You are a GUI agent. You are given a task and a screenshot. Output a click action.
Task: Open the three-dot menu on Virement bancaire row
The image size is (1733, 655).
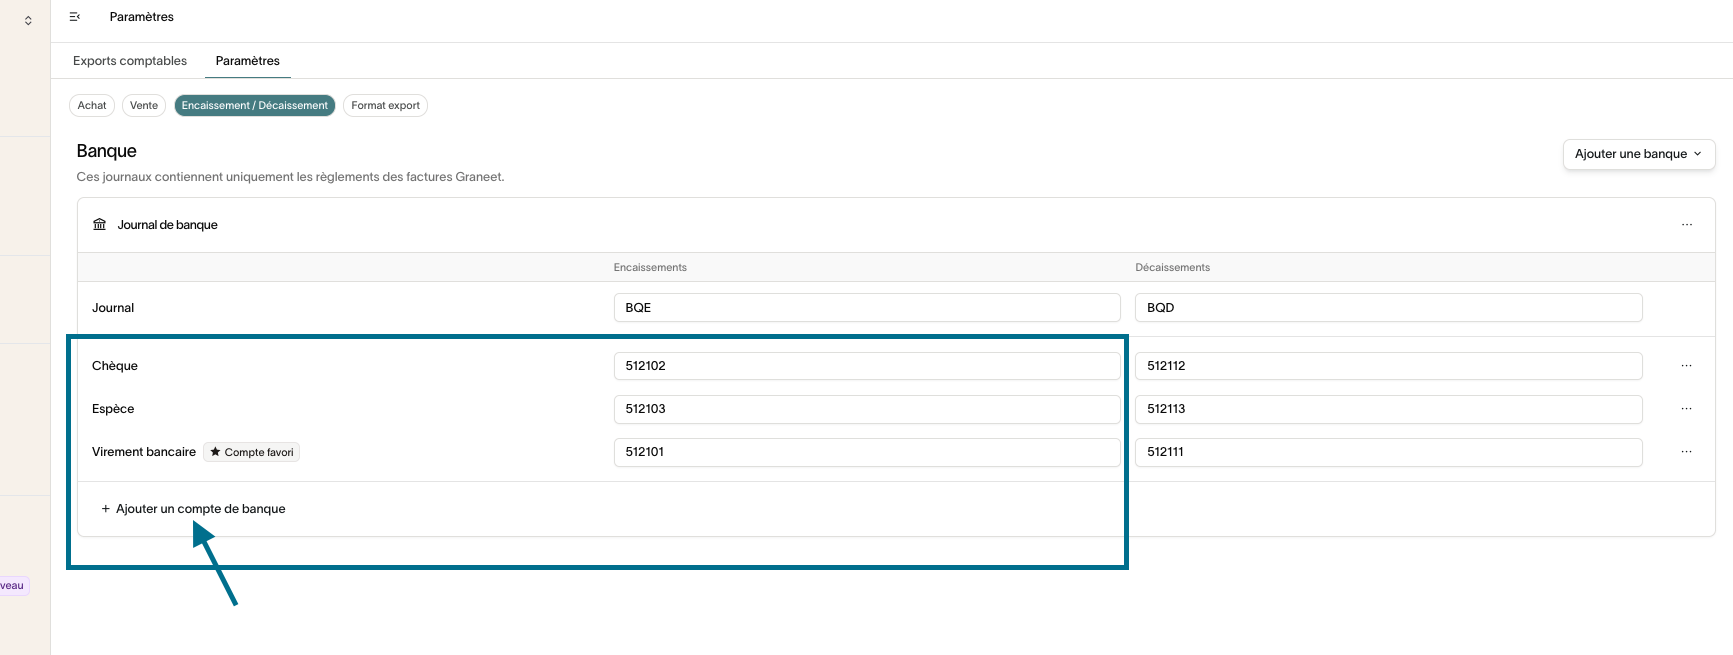(x=1687, y=452)
